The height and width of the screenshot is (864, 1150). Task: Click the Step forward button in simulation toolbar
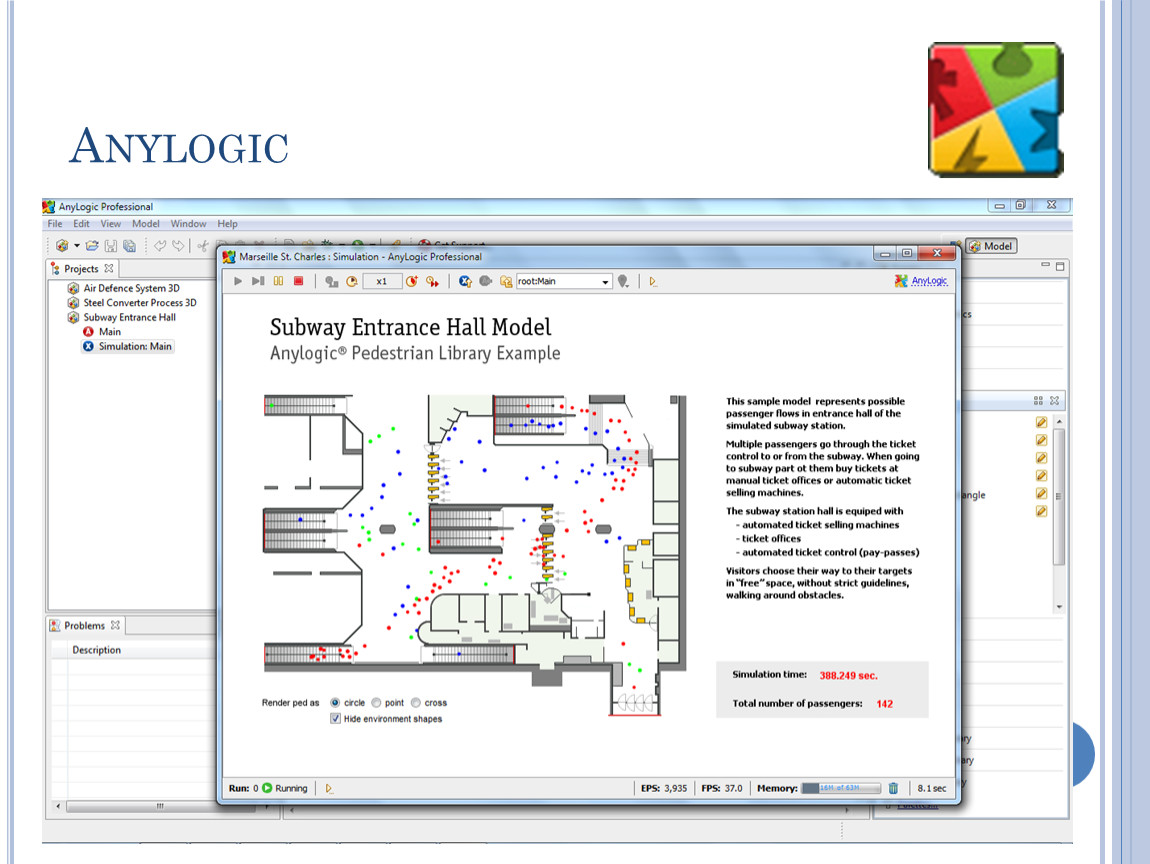click(257, 281)
